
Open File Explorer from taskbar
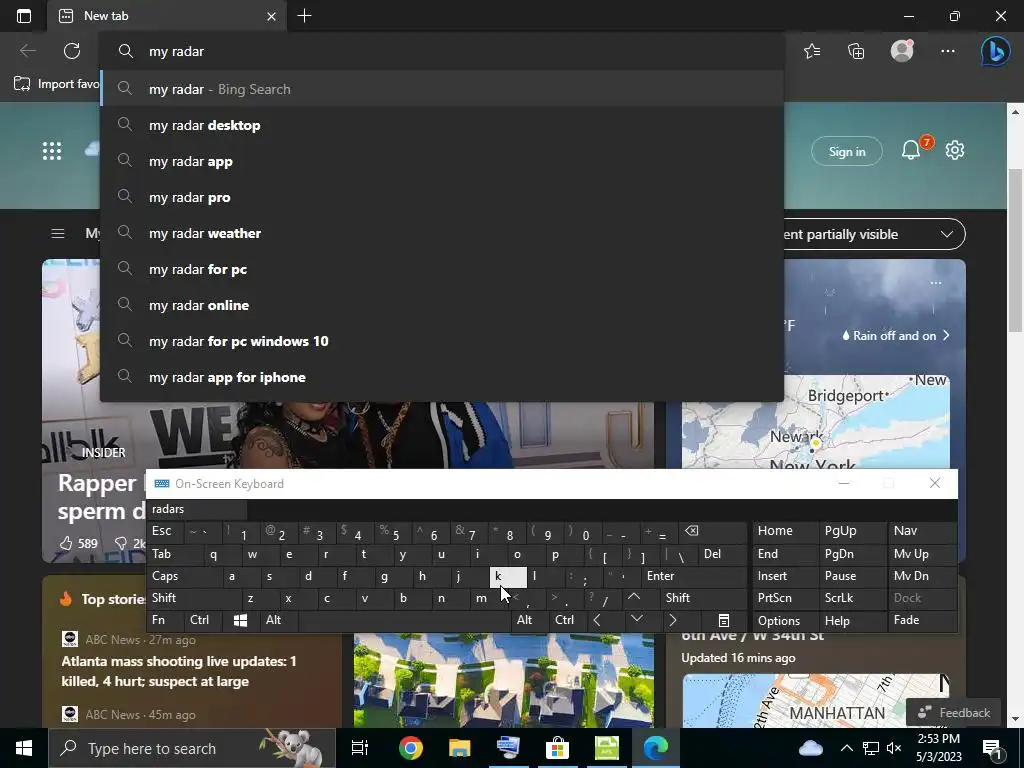(459, 748)
